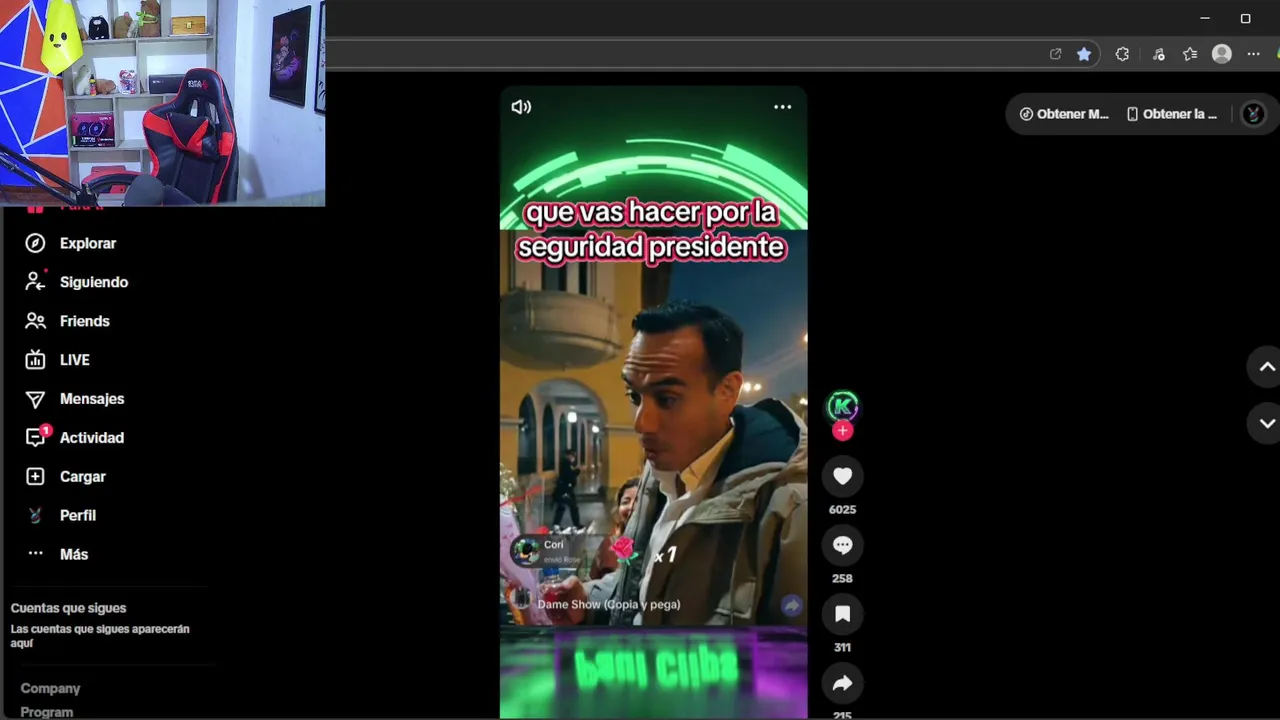1280x720 pixels.
Task: Minimize the browser window
Action: click(x=1205, y=18)
